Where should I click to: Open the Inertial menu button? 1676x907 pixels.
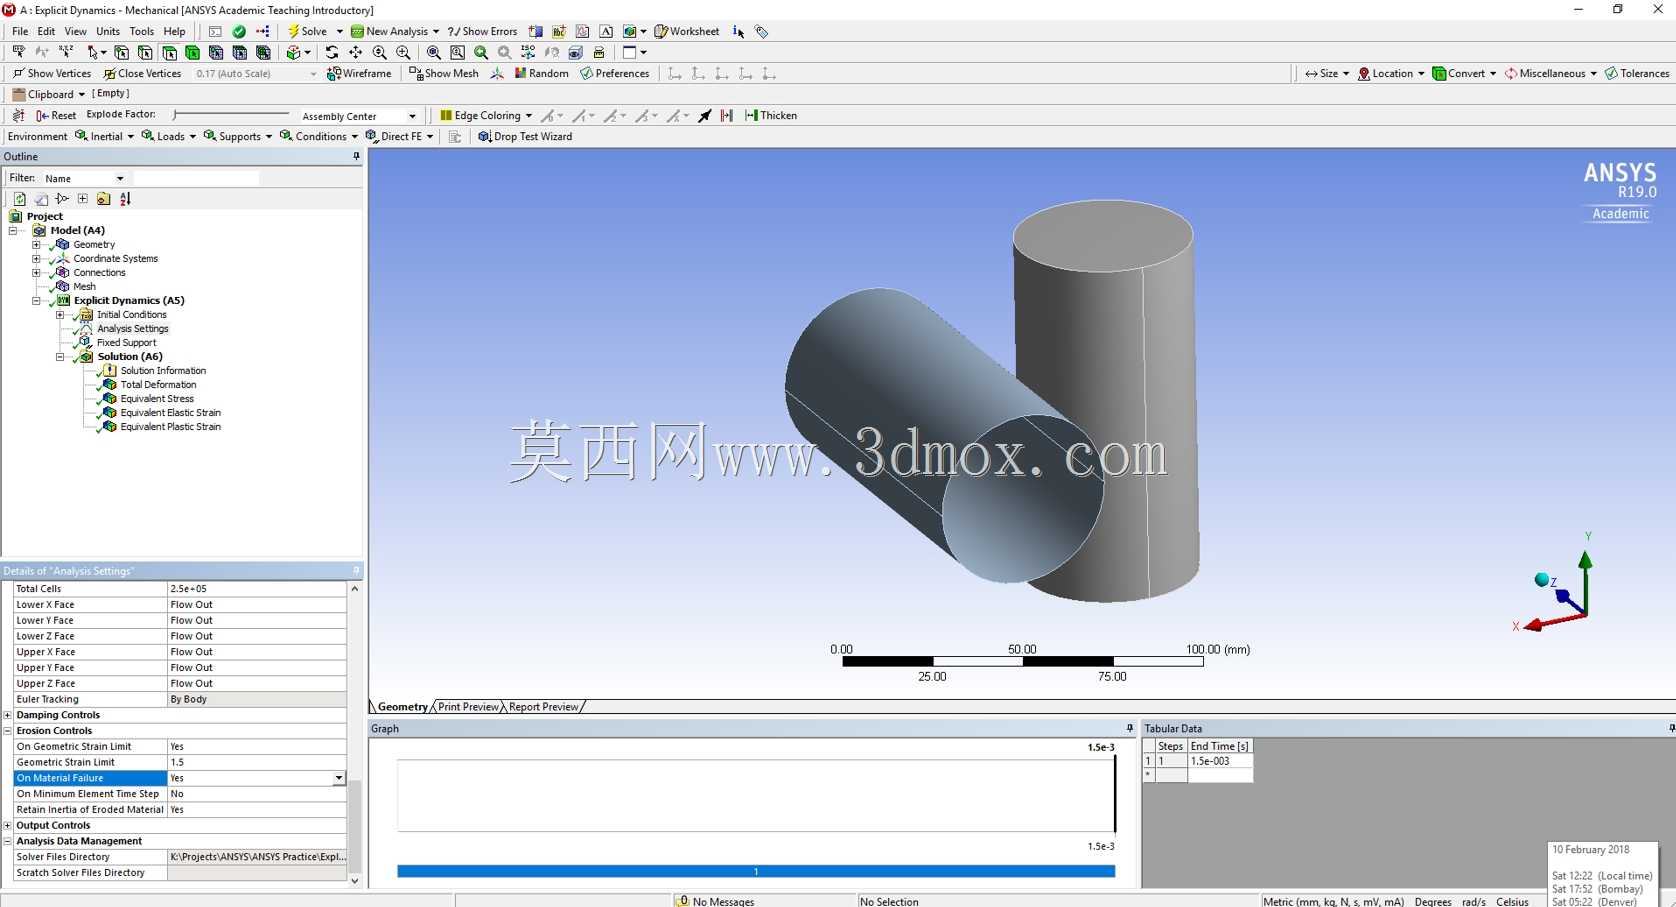point(104,136)
